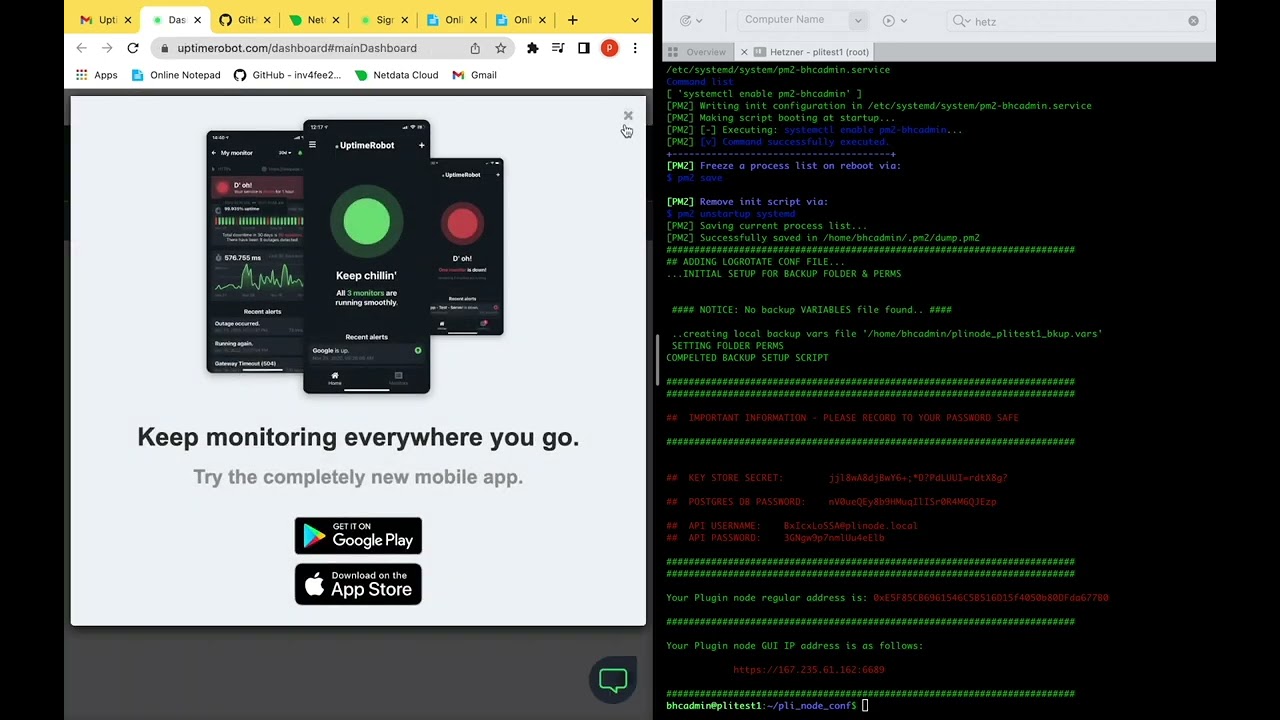Switch to the Overview tab
This screenshot has width=1280, height=720.
(697, 52)
